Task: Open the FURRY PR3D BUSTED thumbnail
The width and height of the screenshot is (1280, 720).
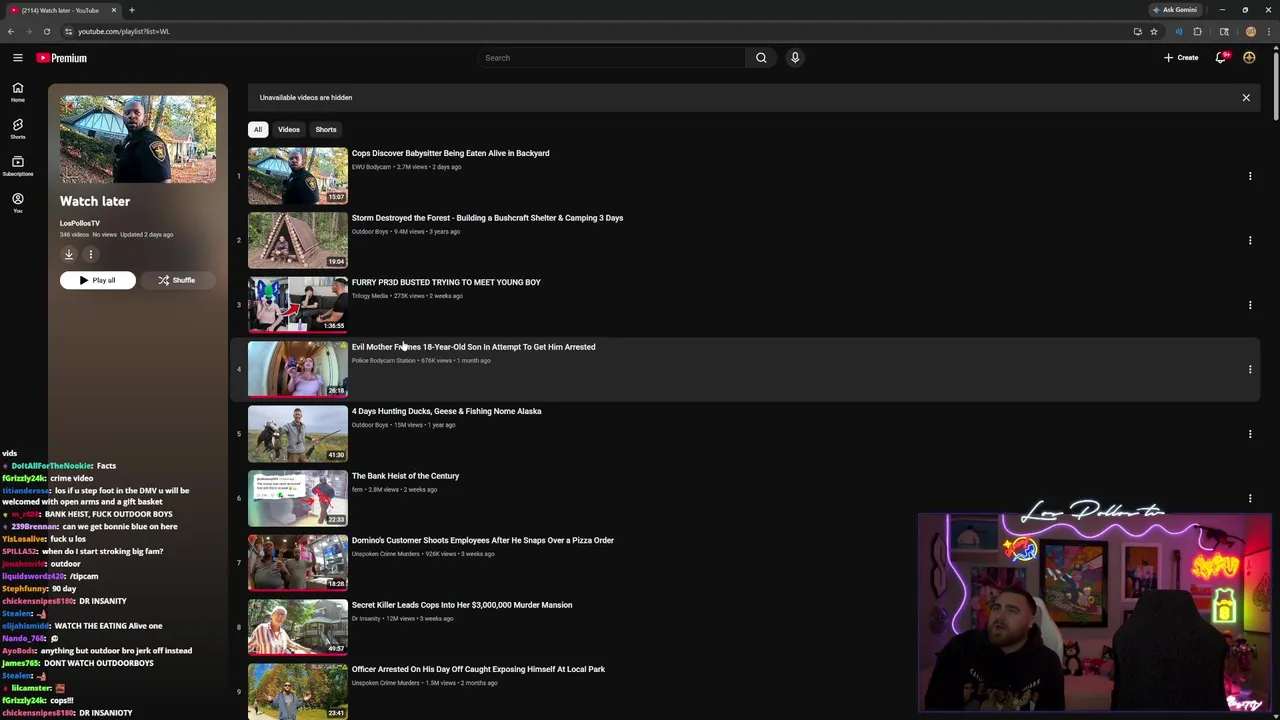Action: [298, 305]
